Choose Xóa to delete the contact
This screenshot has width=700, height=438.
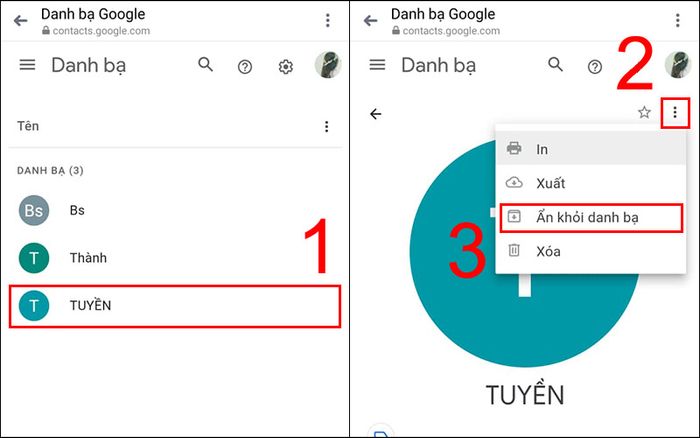(x=591, y=251)
